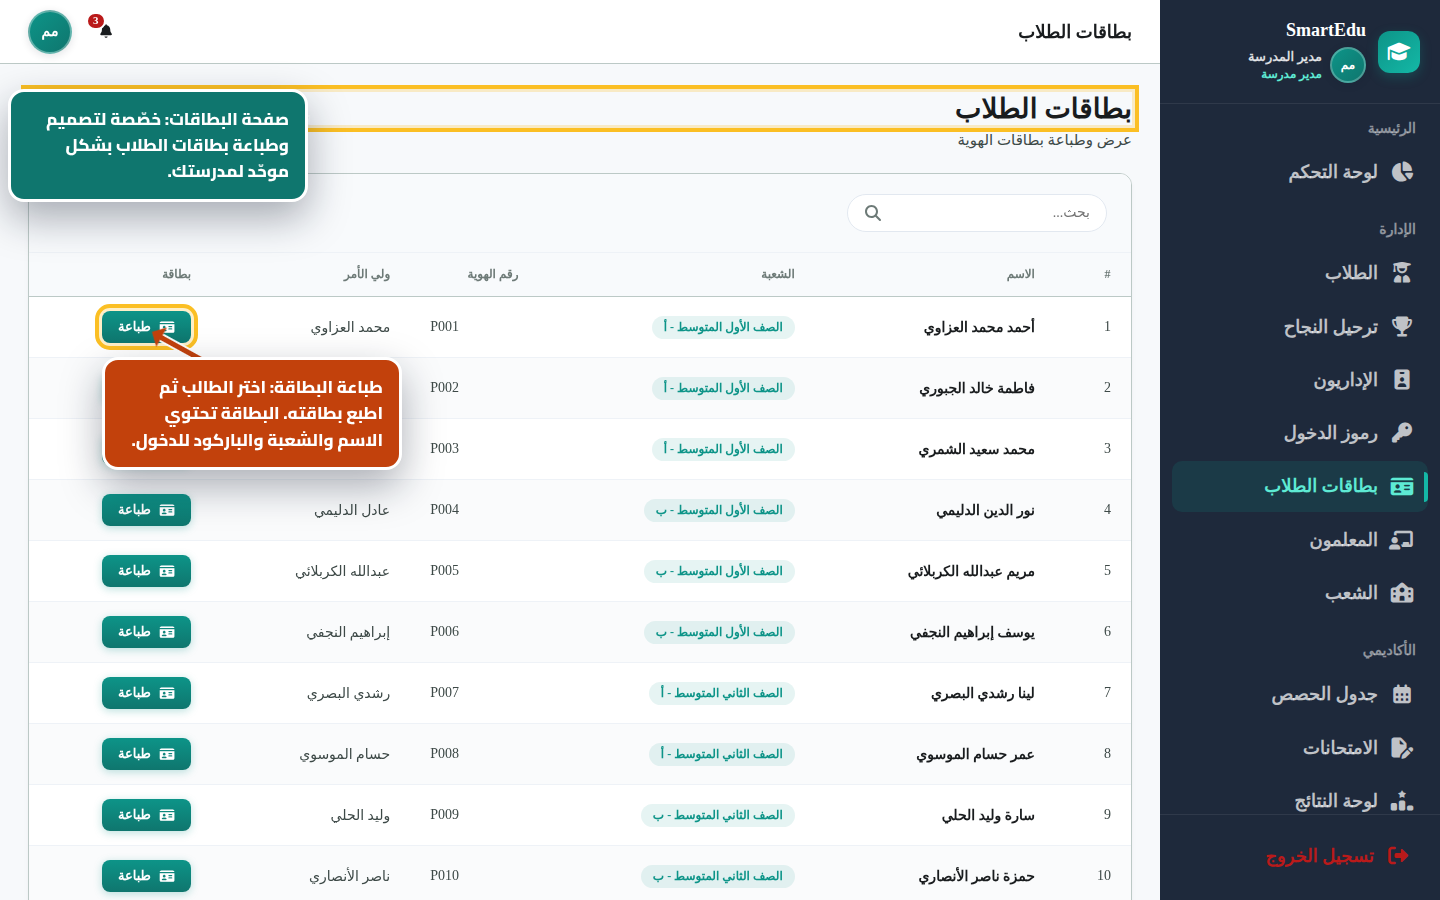Open المعلمون sidebar menu entry
Viewport: 1440px width, 900px height.
click(1300, 540)
